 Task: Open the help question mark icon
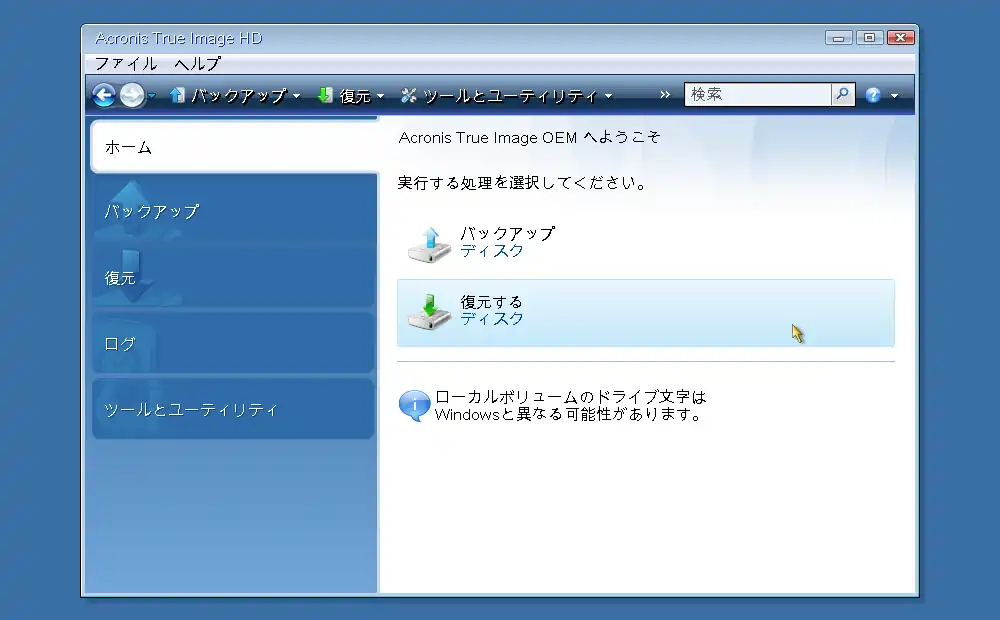coord(873,95)
